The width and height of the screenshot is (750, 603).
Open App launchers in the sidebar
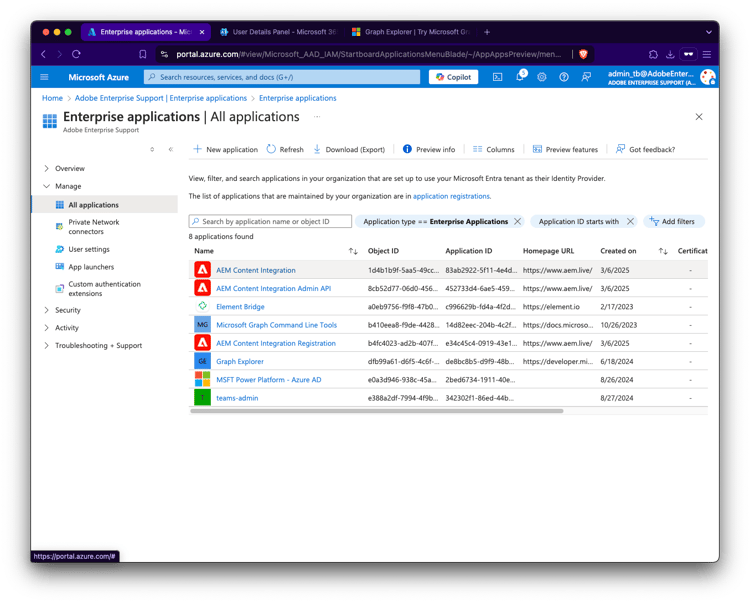91,267
